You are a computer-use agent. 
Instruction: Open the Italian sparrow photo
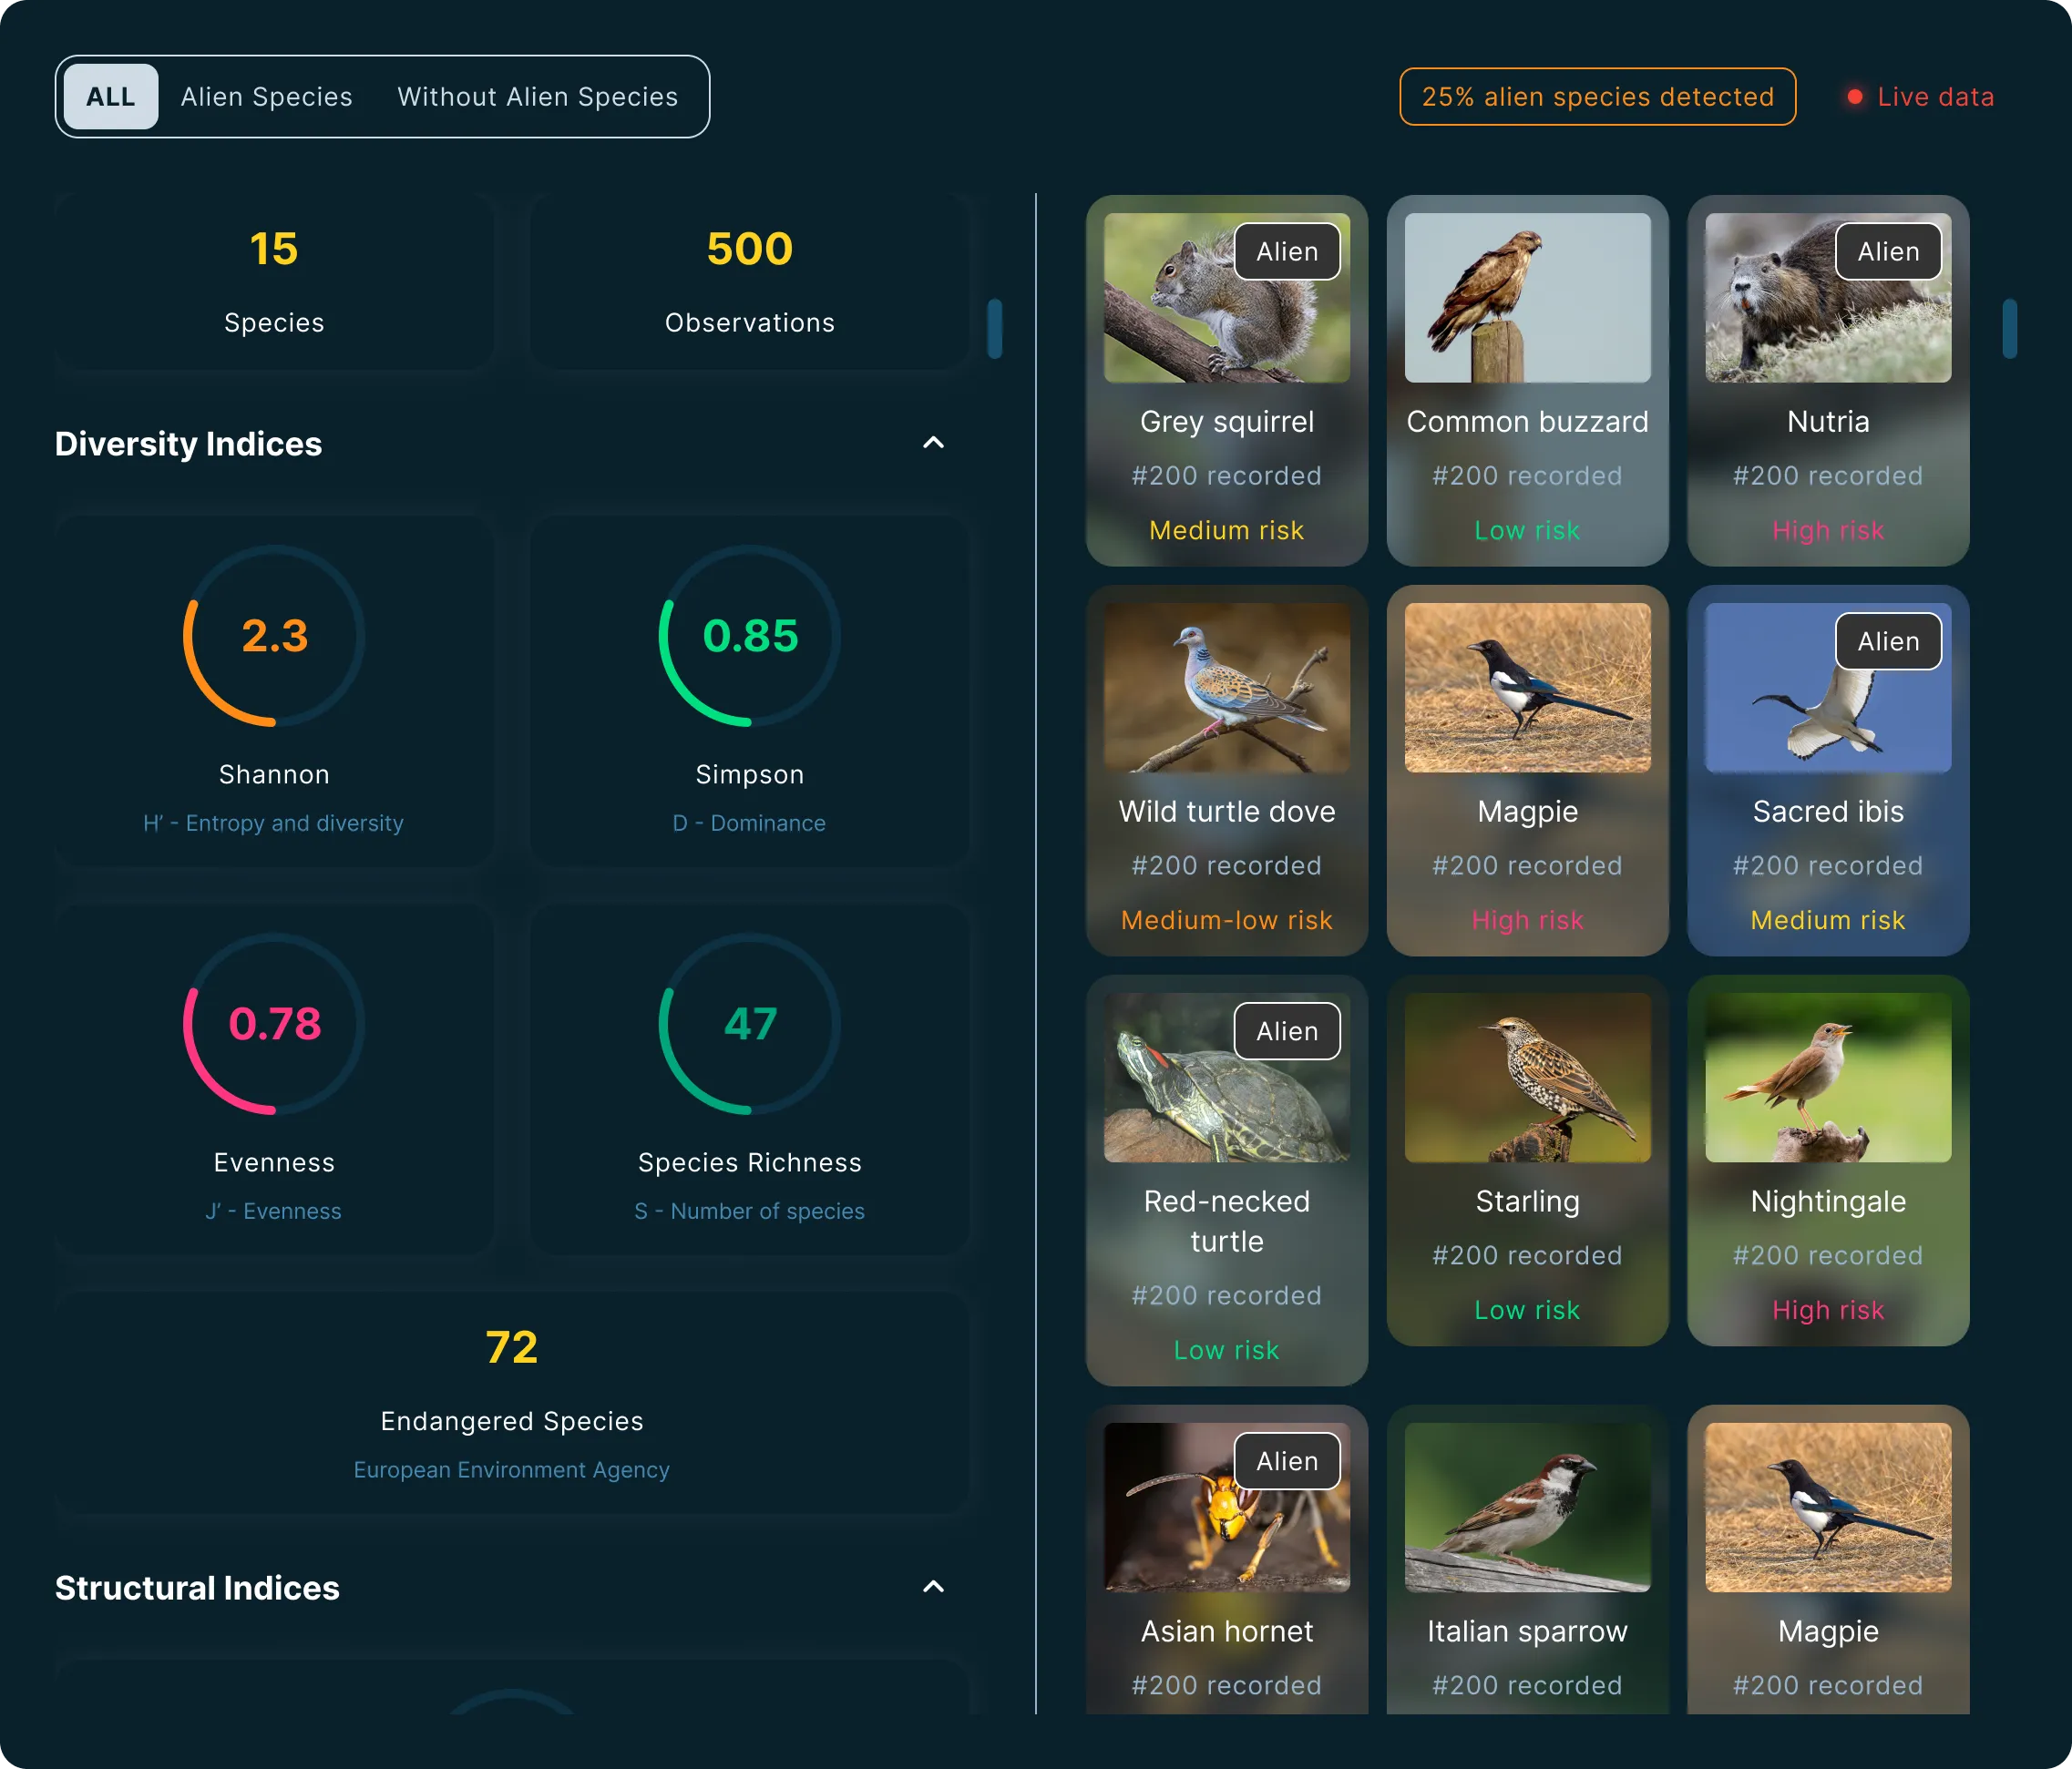(x=1528, y=1508)
